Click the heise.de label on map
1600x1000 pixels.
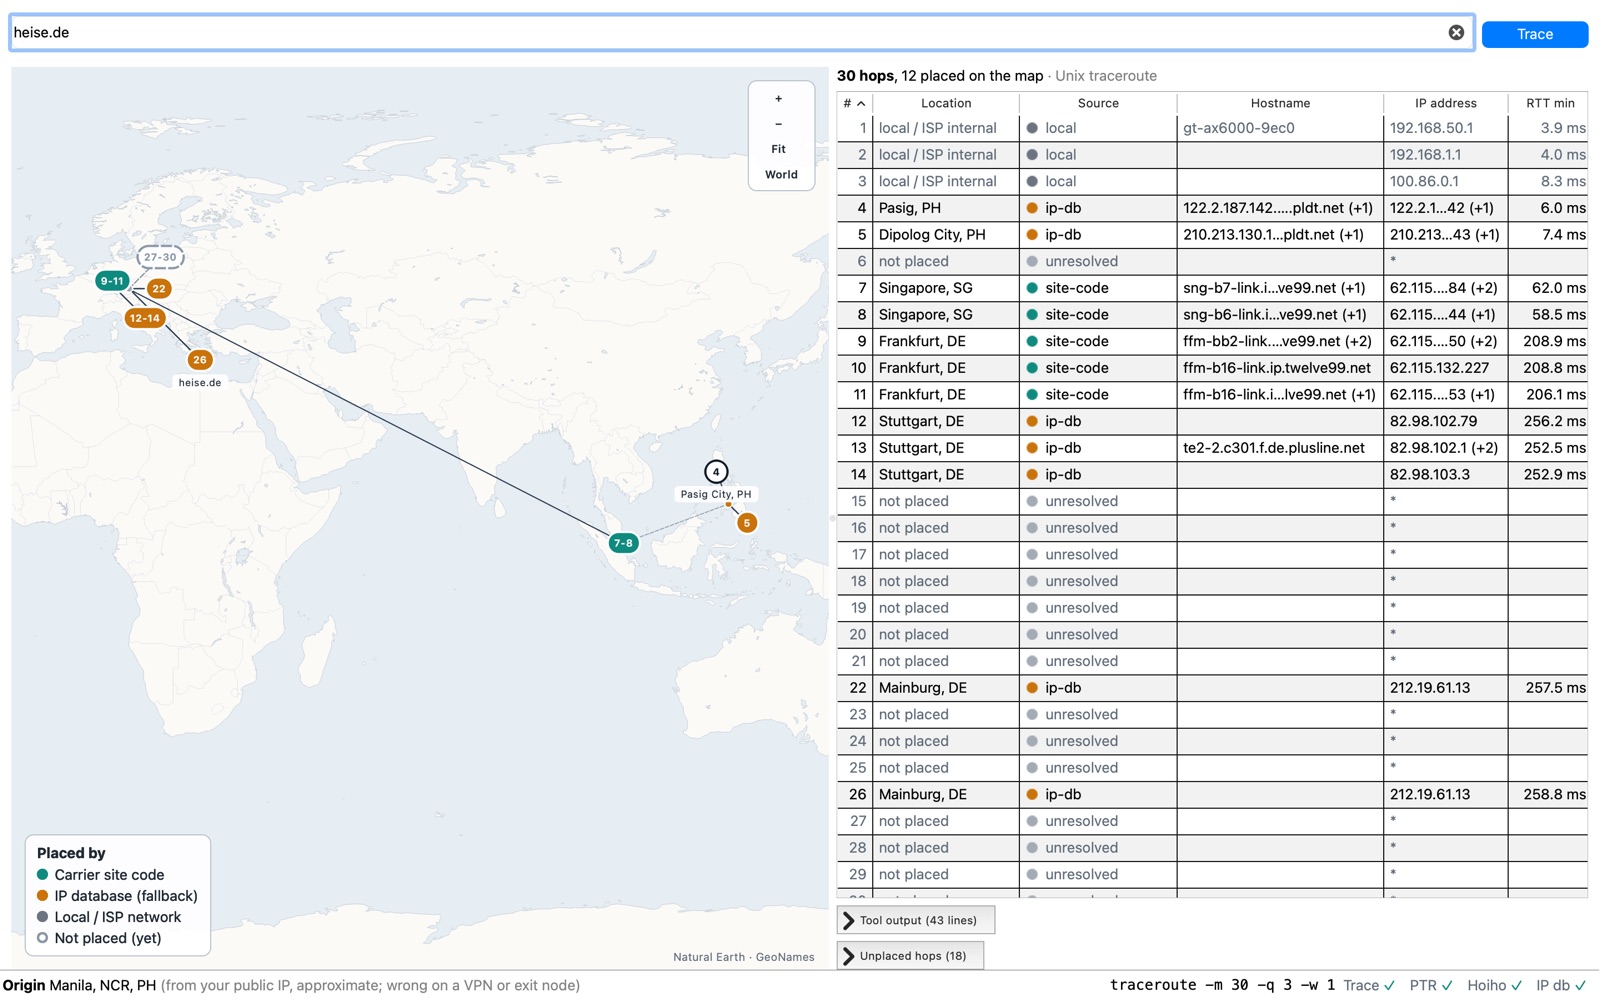pyautogui.click(x=200, y=382)
